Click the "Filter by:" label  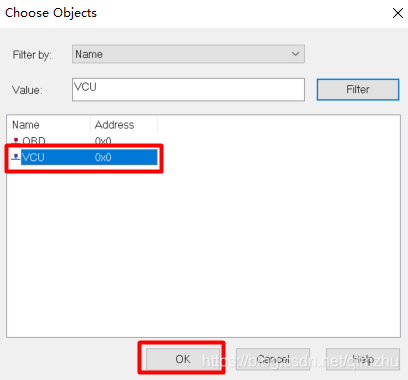click(x=32, y=55)
